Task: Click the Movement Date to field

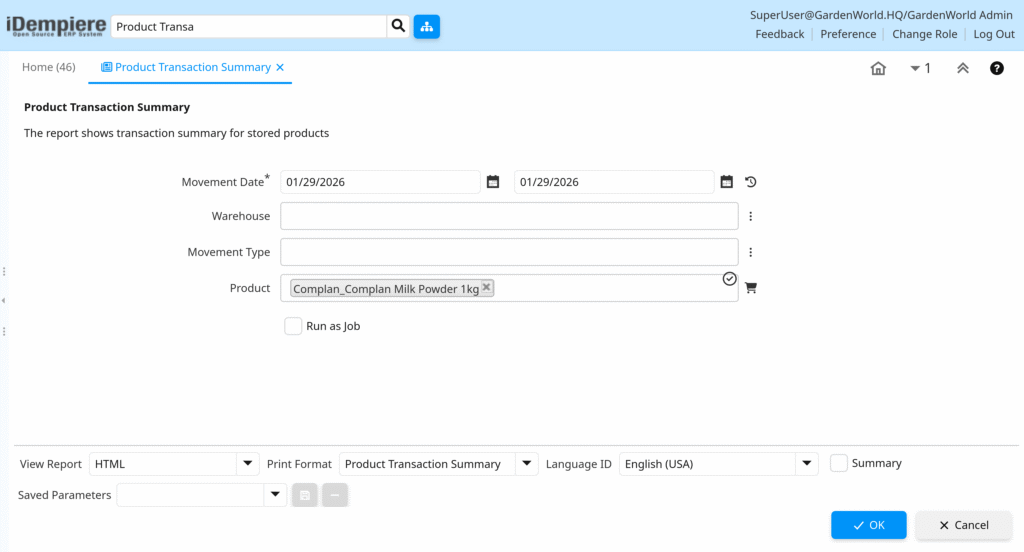Action: pyautogui.click(x=614, y=182)
